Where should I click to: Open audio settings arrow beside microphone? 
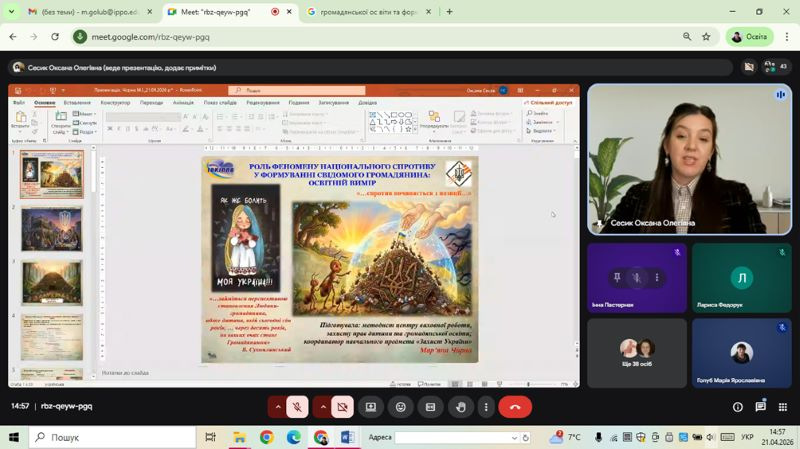pyautogui.click(x=278, y=407)
